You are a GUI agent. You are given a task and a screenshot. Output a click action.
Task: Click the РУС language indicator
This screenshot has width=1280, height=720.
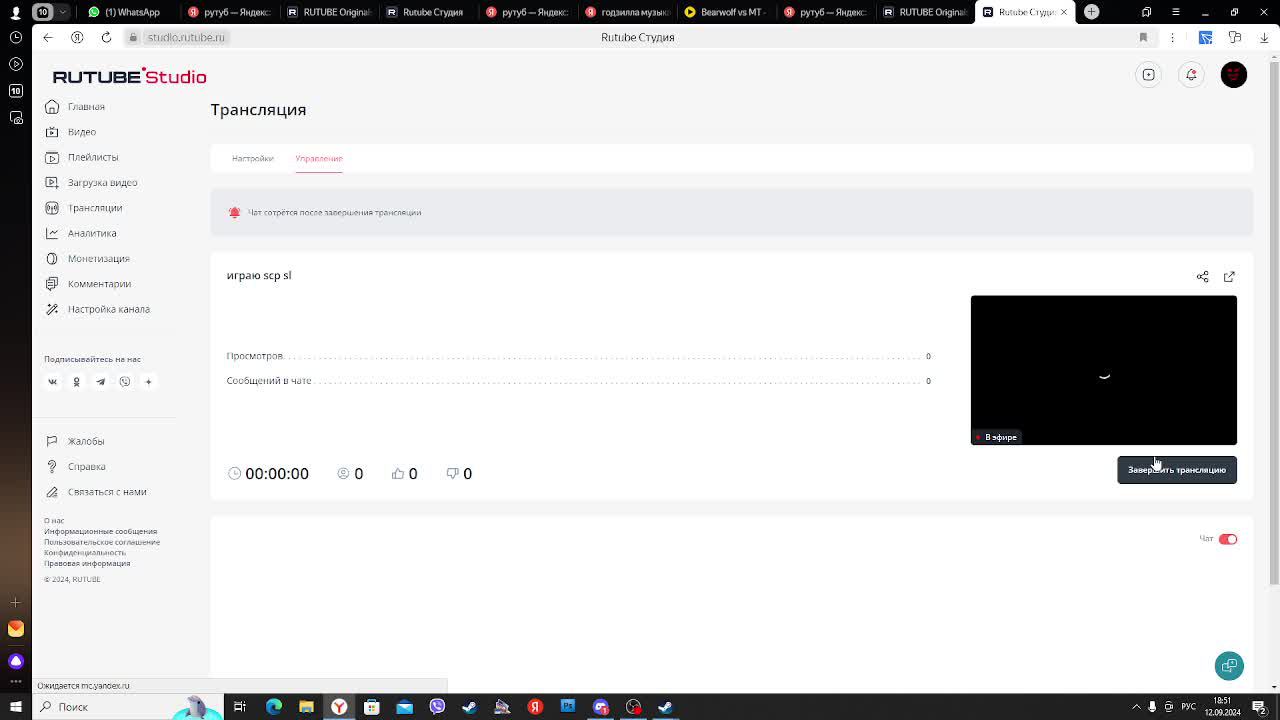pyautogui.click(x=1189, y=707)
